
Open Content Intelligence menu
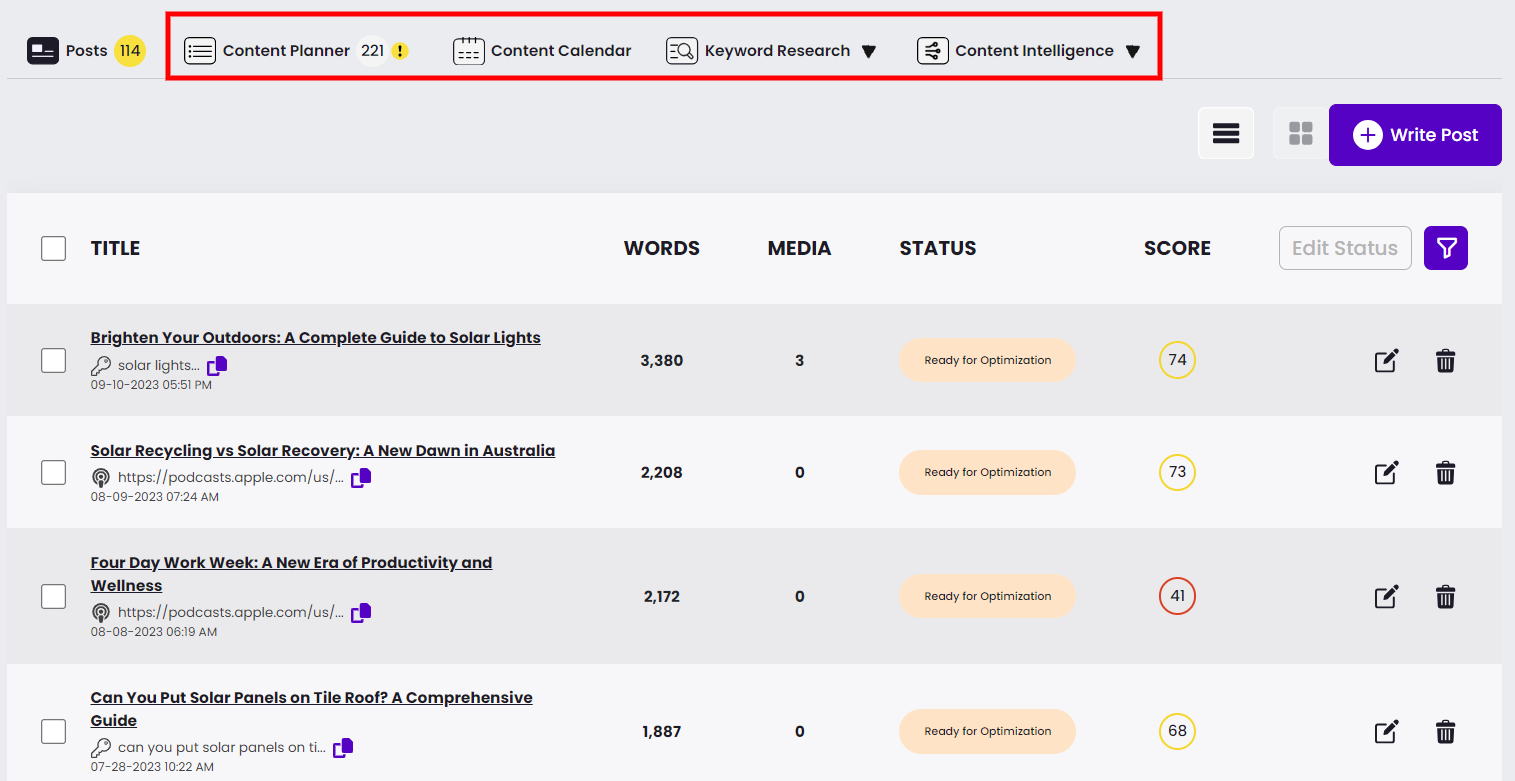[x=1029, y=50]
